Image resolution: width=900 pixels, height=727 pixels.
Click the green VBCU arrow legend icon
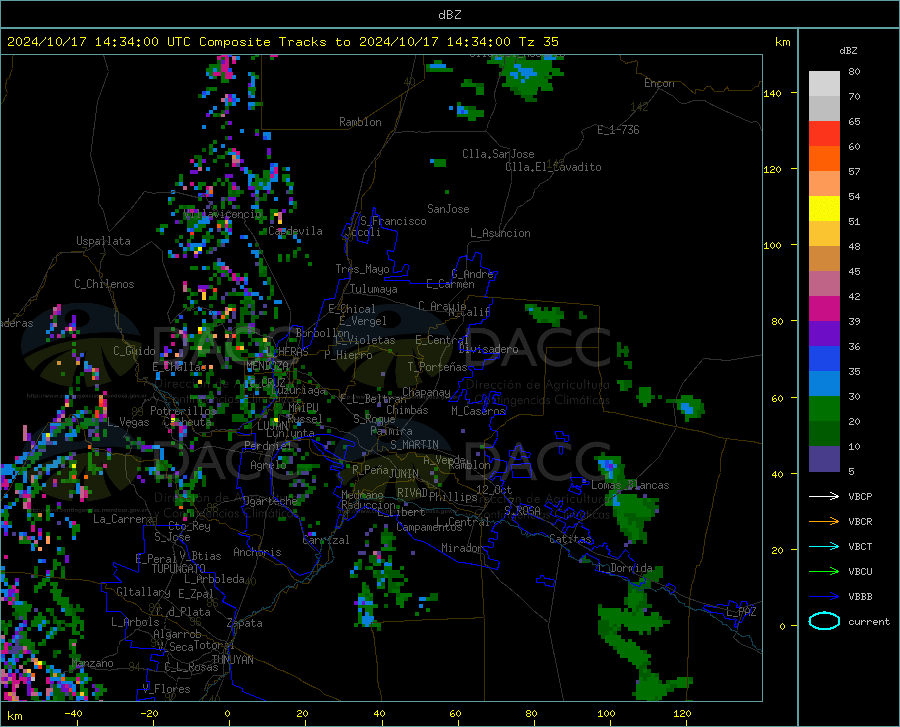pos(824,572)
